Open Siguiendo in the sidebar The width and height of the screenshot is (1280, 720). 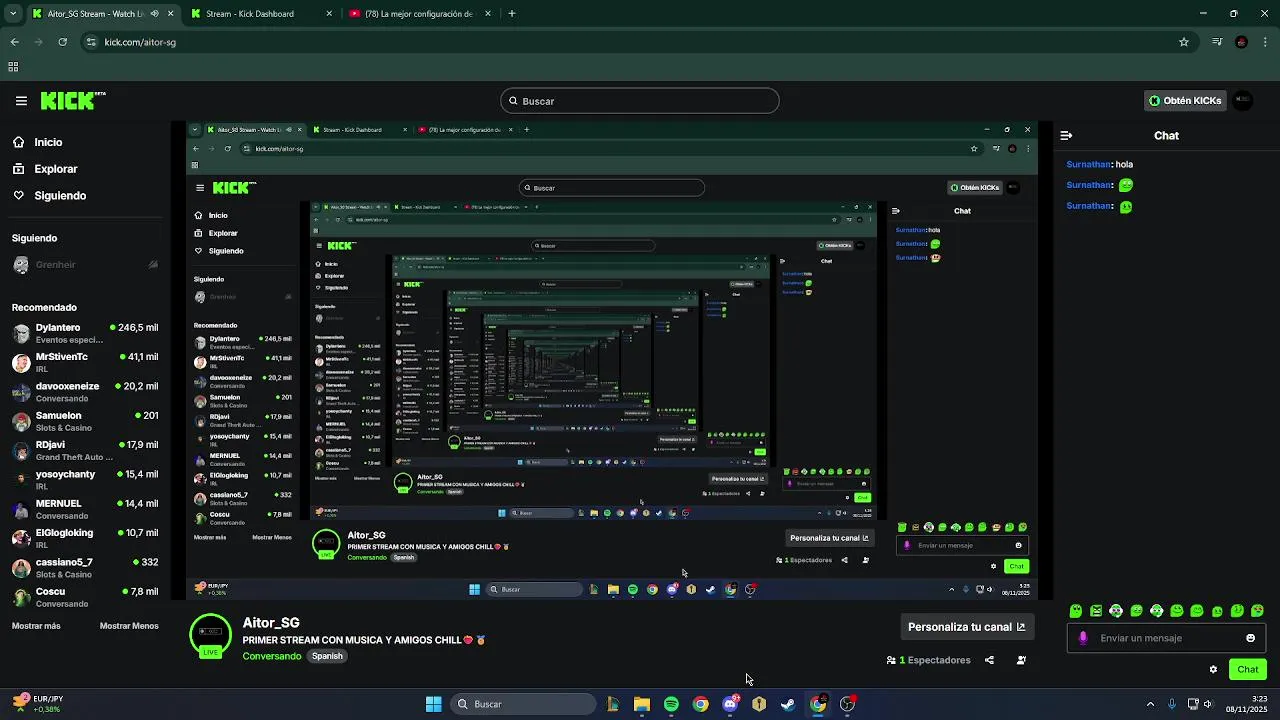pos(60,196)
